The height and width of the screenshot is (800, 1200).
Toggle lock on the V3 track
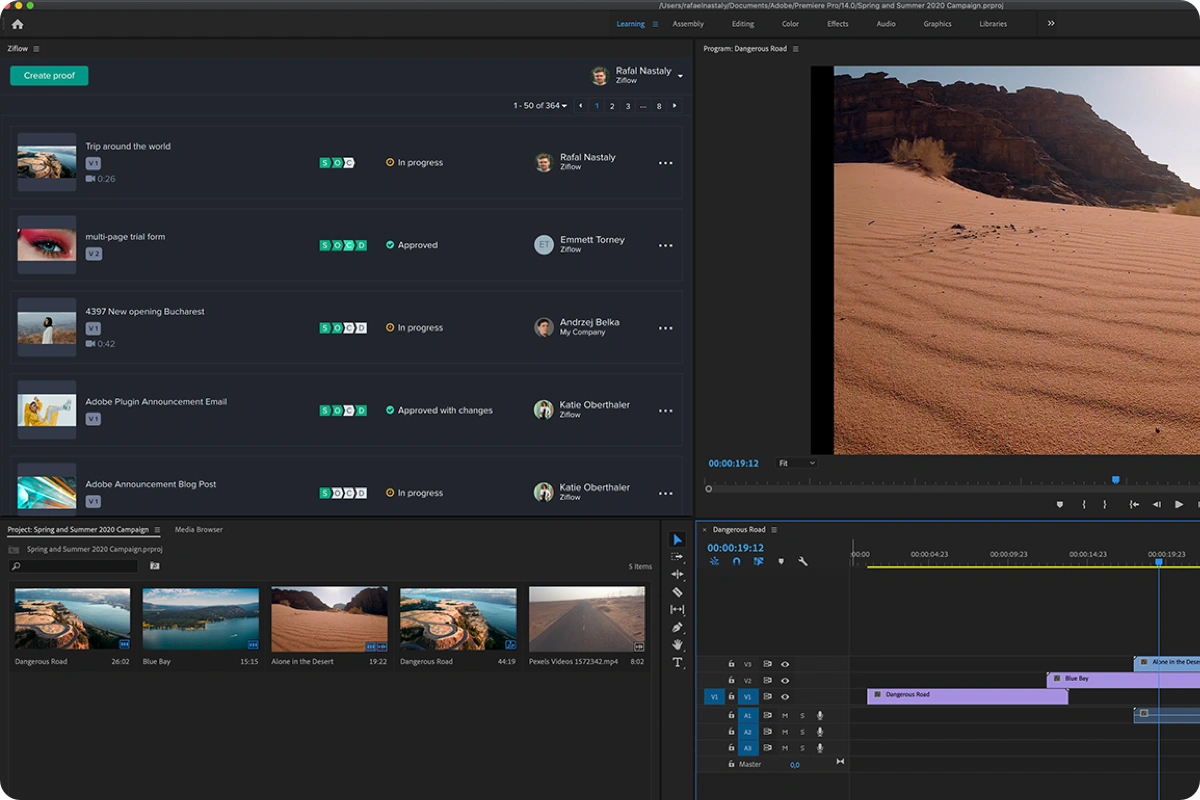(x=731, y=664)
